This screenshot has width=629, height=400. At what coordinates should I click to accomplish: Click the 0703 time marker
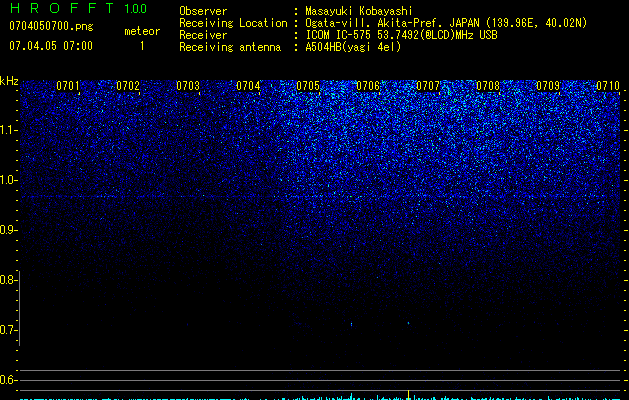188,86
